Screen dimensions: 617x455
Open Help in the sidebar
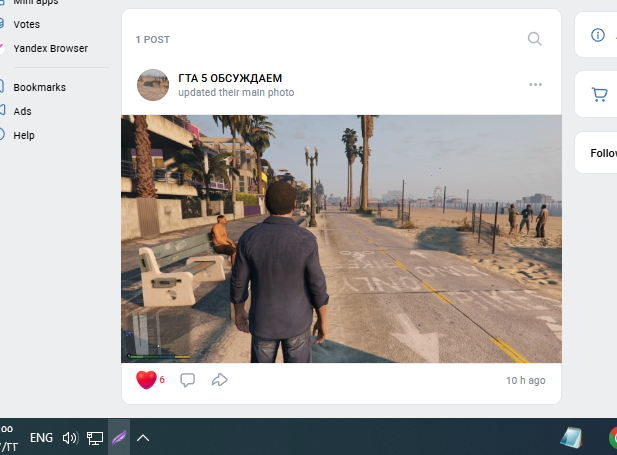pyautogui.click(x=24, y=135)
